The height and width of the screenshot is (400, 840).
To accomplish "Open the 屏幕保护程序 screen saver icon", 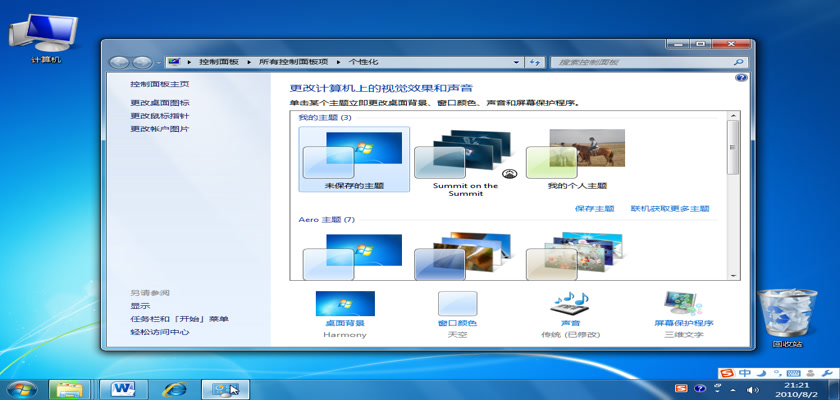I will pos(684,304).
